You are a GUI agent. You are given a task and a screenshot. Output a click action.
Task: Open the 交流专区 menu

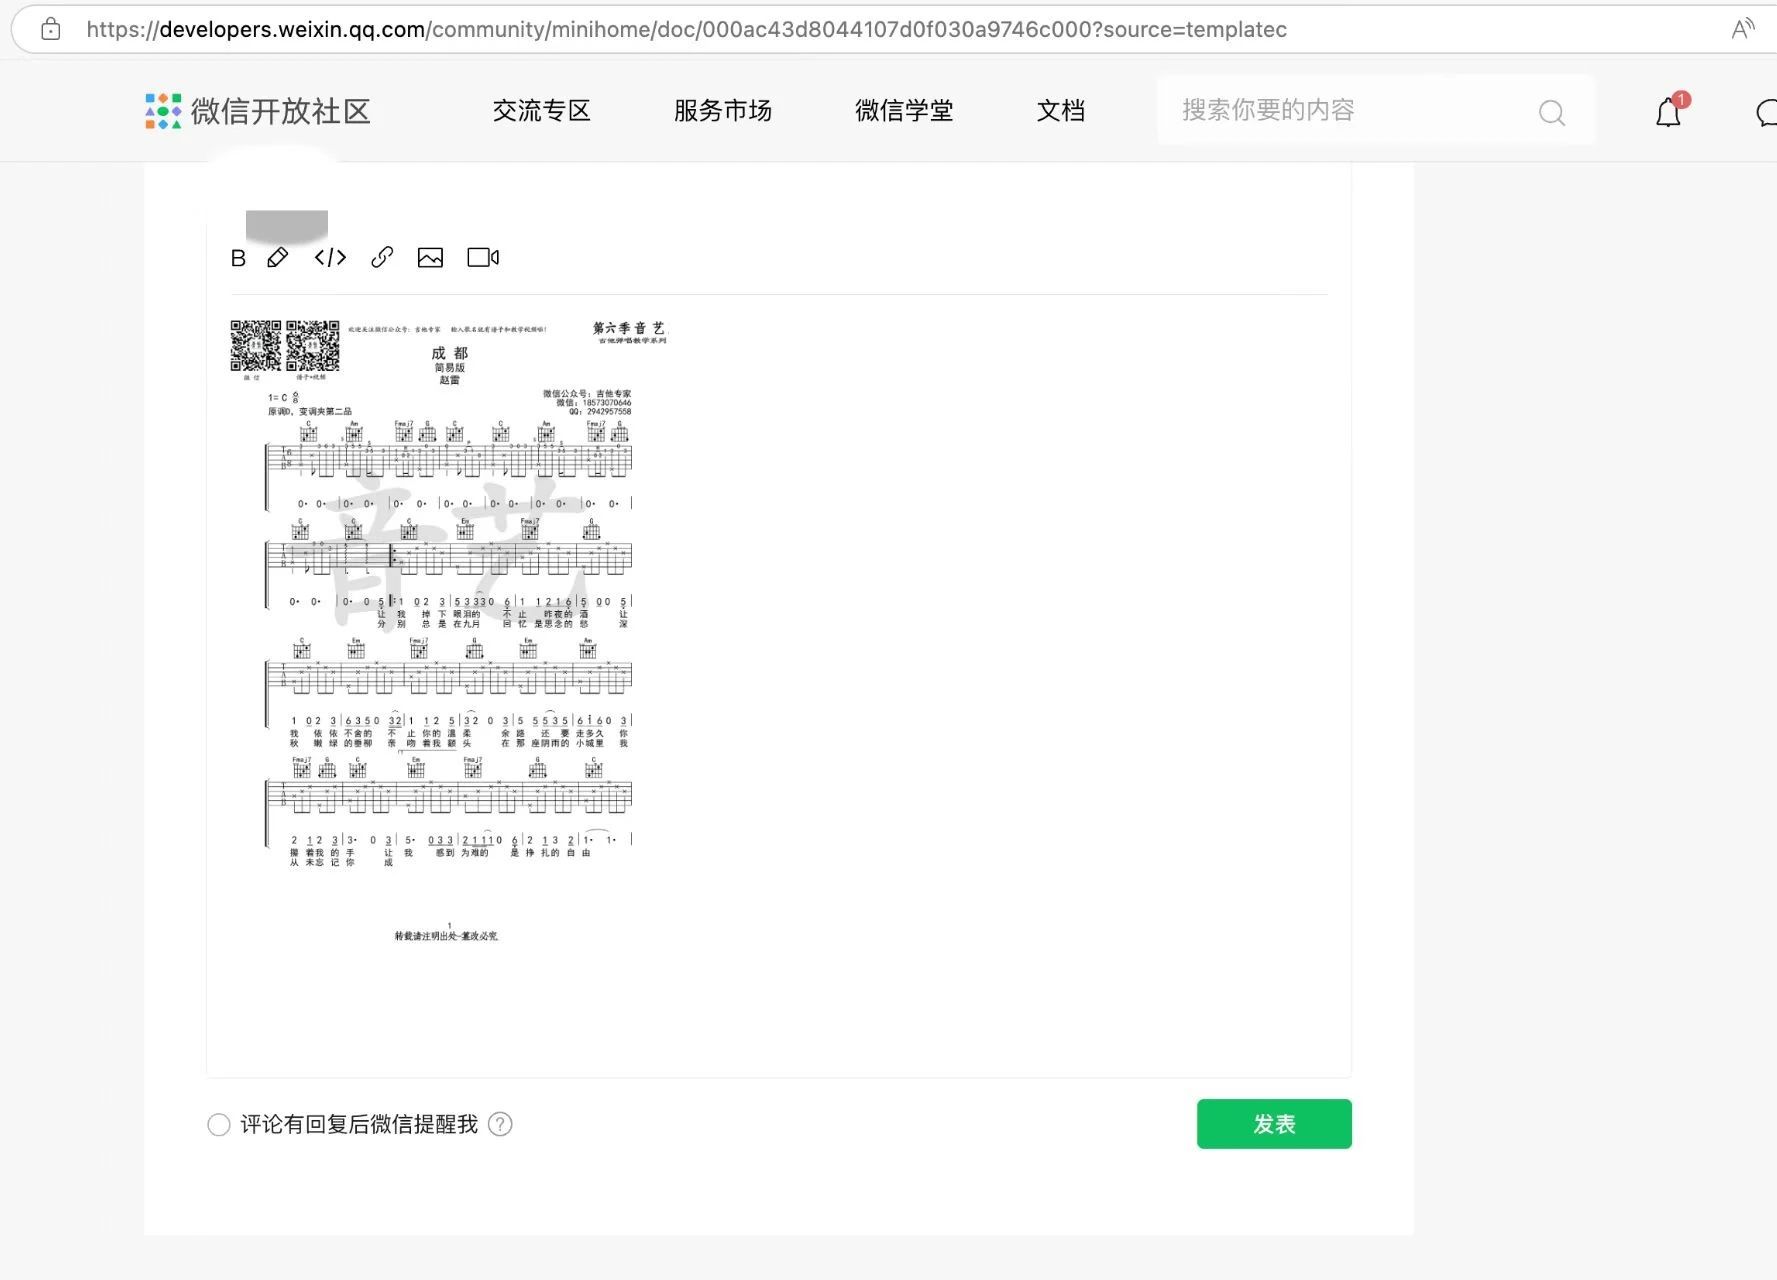pos(542,111)
